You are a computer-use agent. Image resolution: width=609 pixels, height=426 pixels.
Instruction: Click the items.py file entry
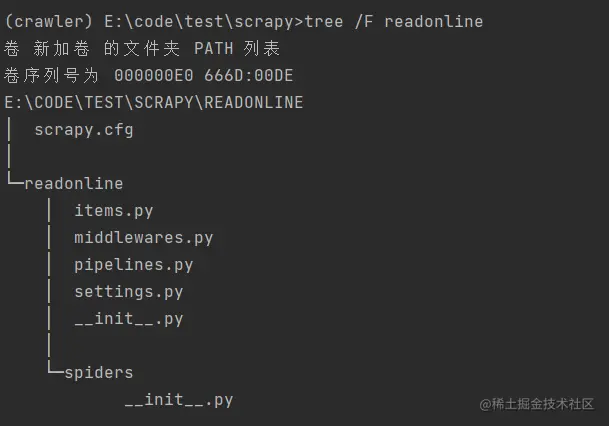pyautogui.click(x=113, y=210)
